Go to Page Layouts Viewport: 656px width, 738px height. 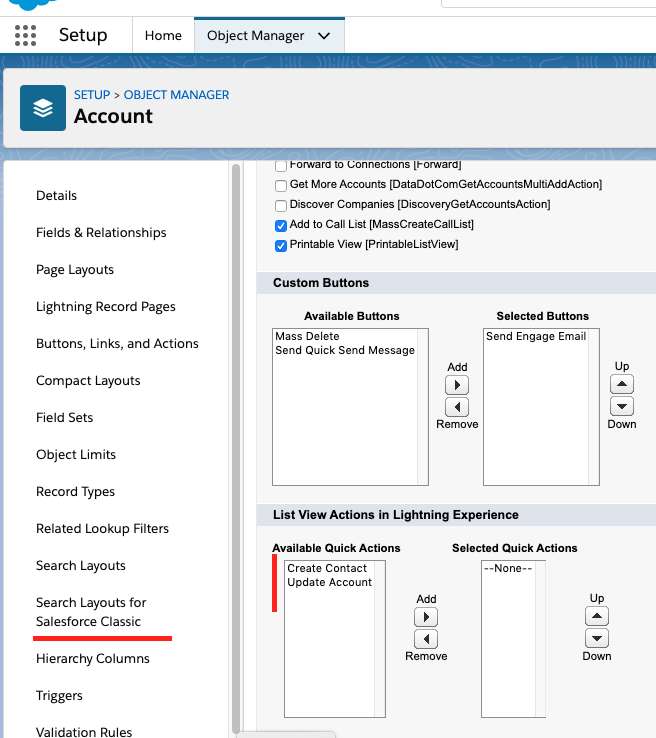(x=75, y=270)
